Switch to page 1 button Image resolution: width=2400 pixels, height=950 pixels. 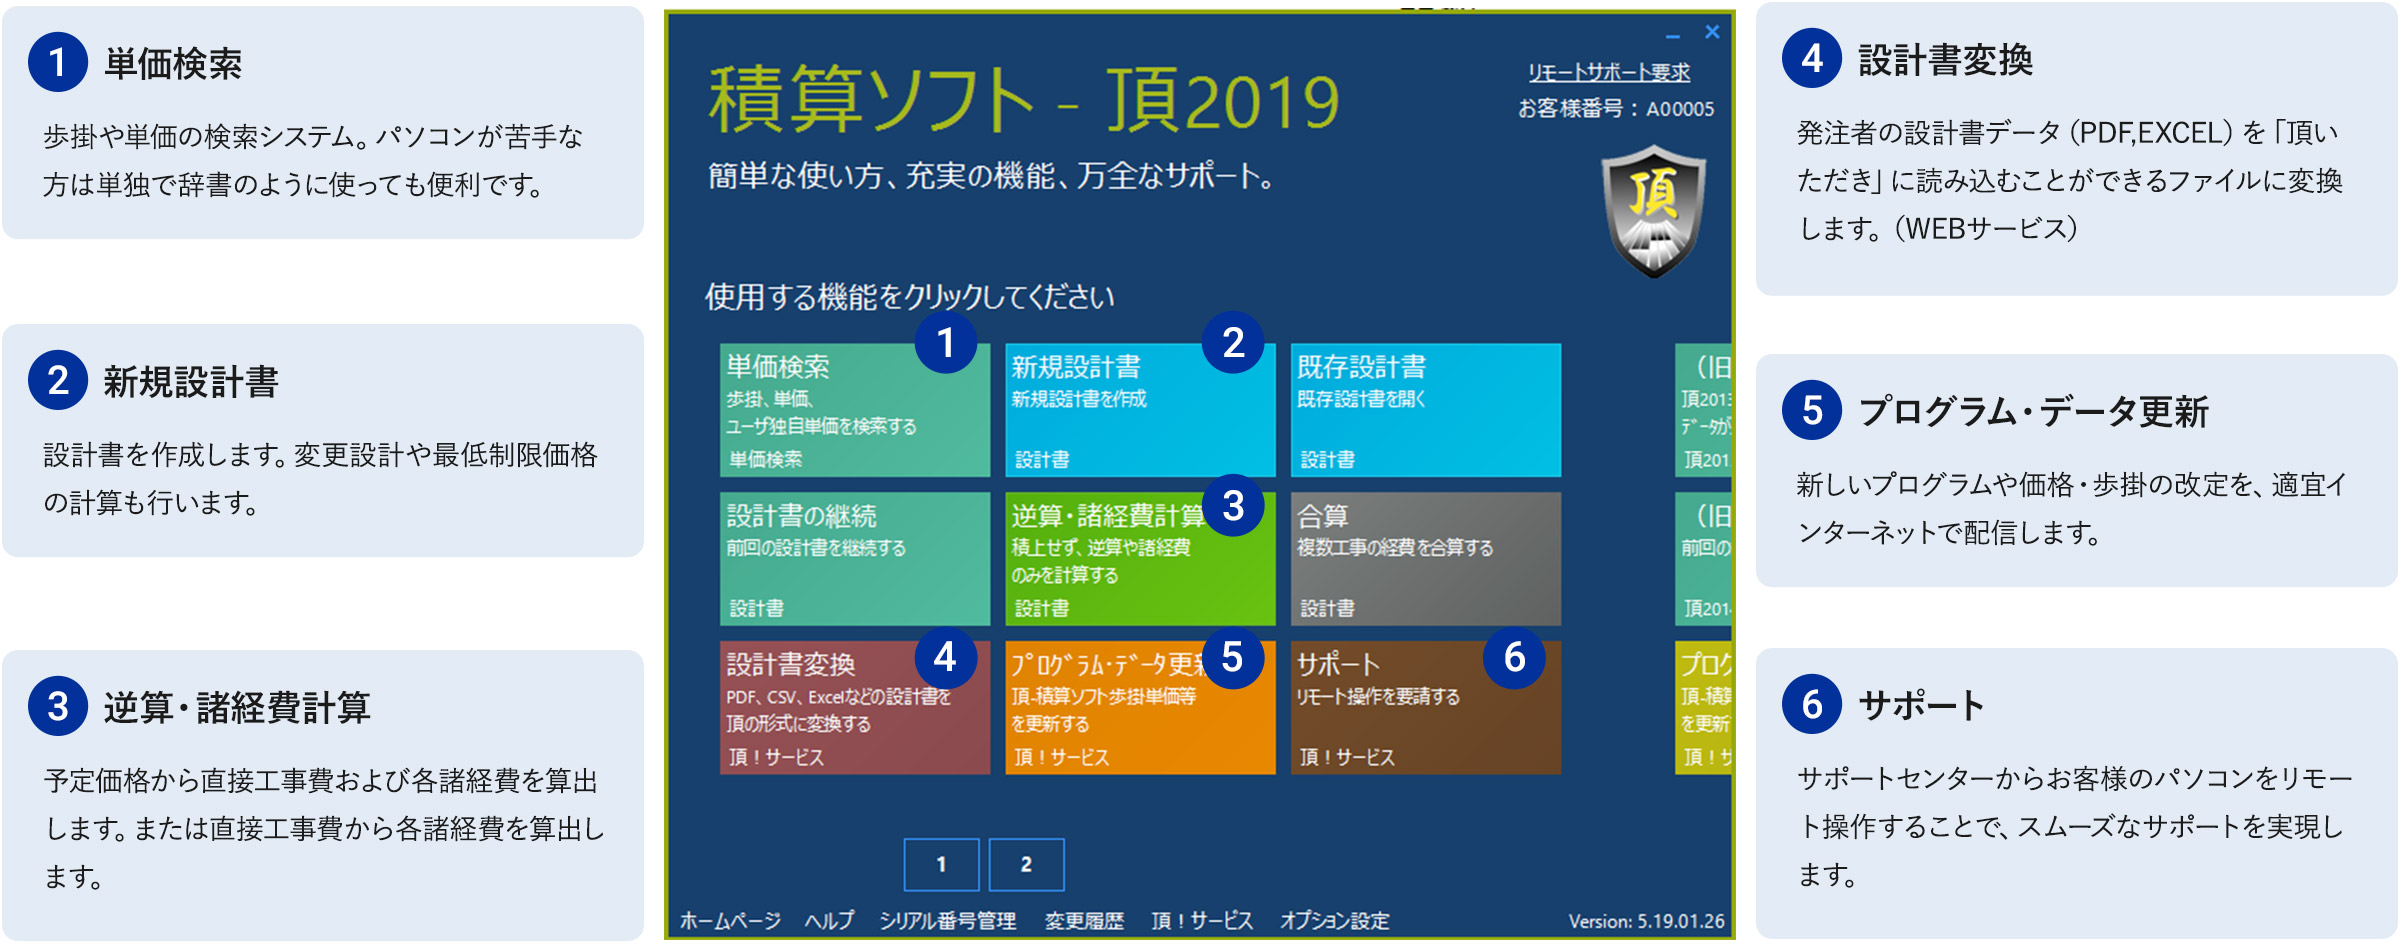click(941, 864)
